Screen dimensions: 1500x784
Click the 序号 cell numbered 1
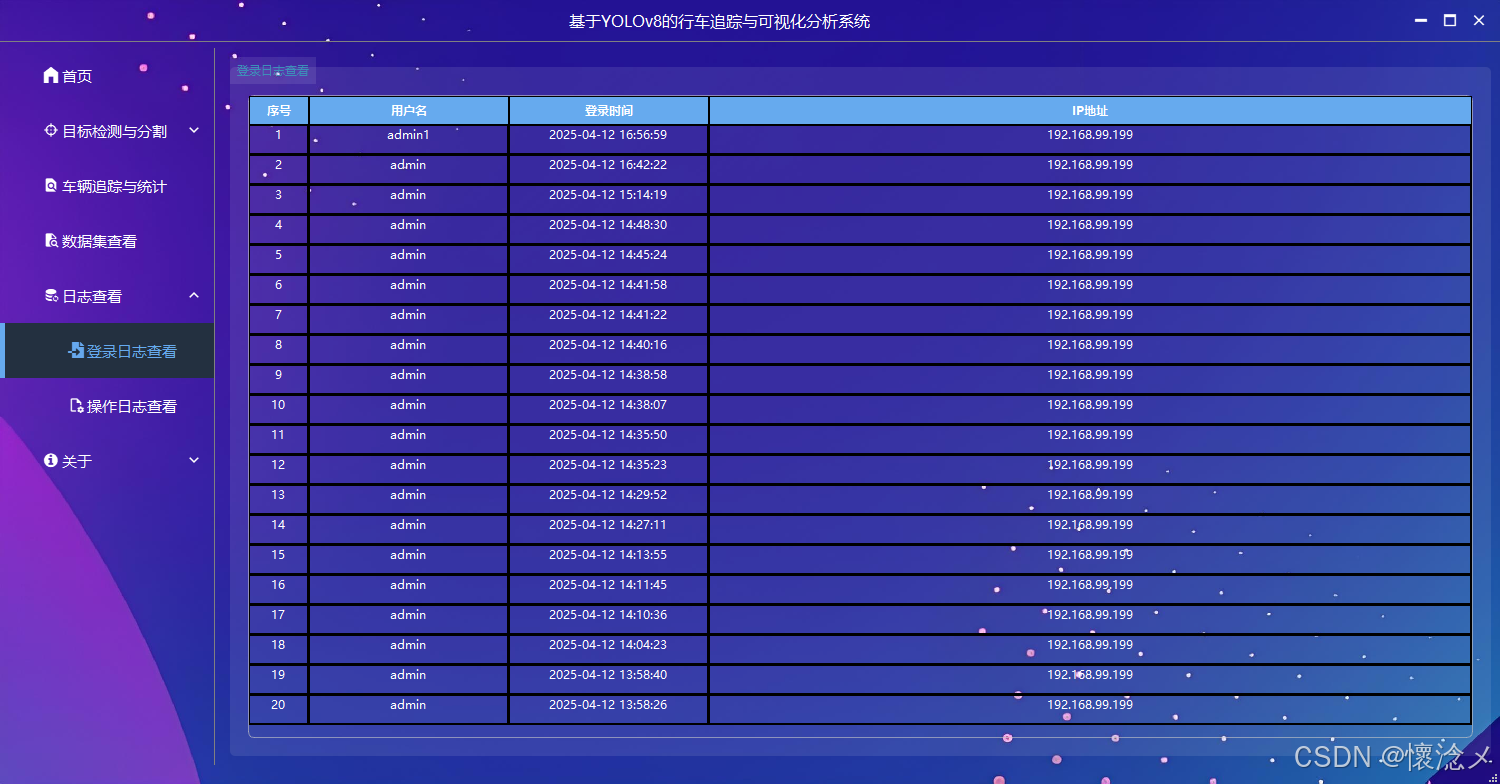point(279,139)
